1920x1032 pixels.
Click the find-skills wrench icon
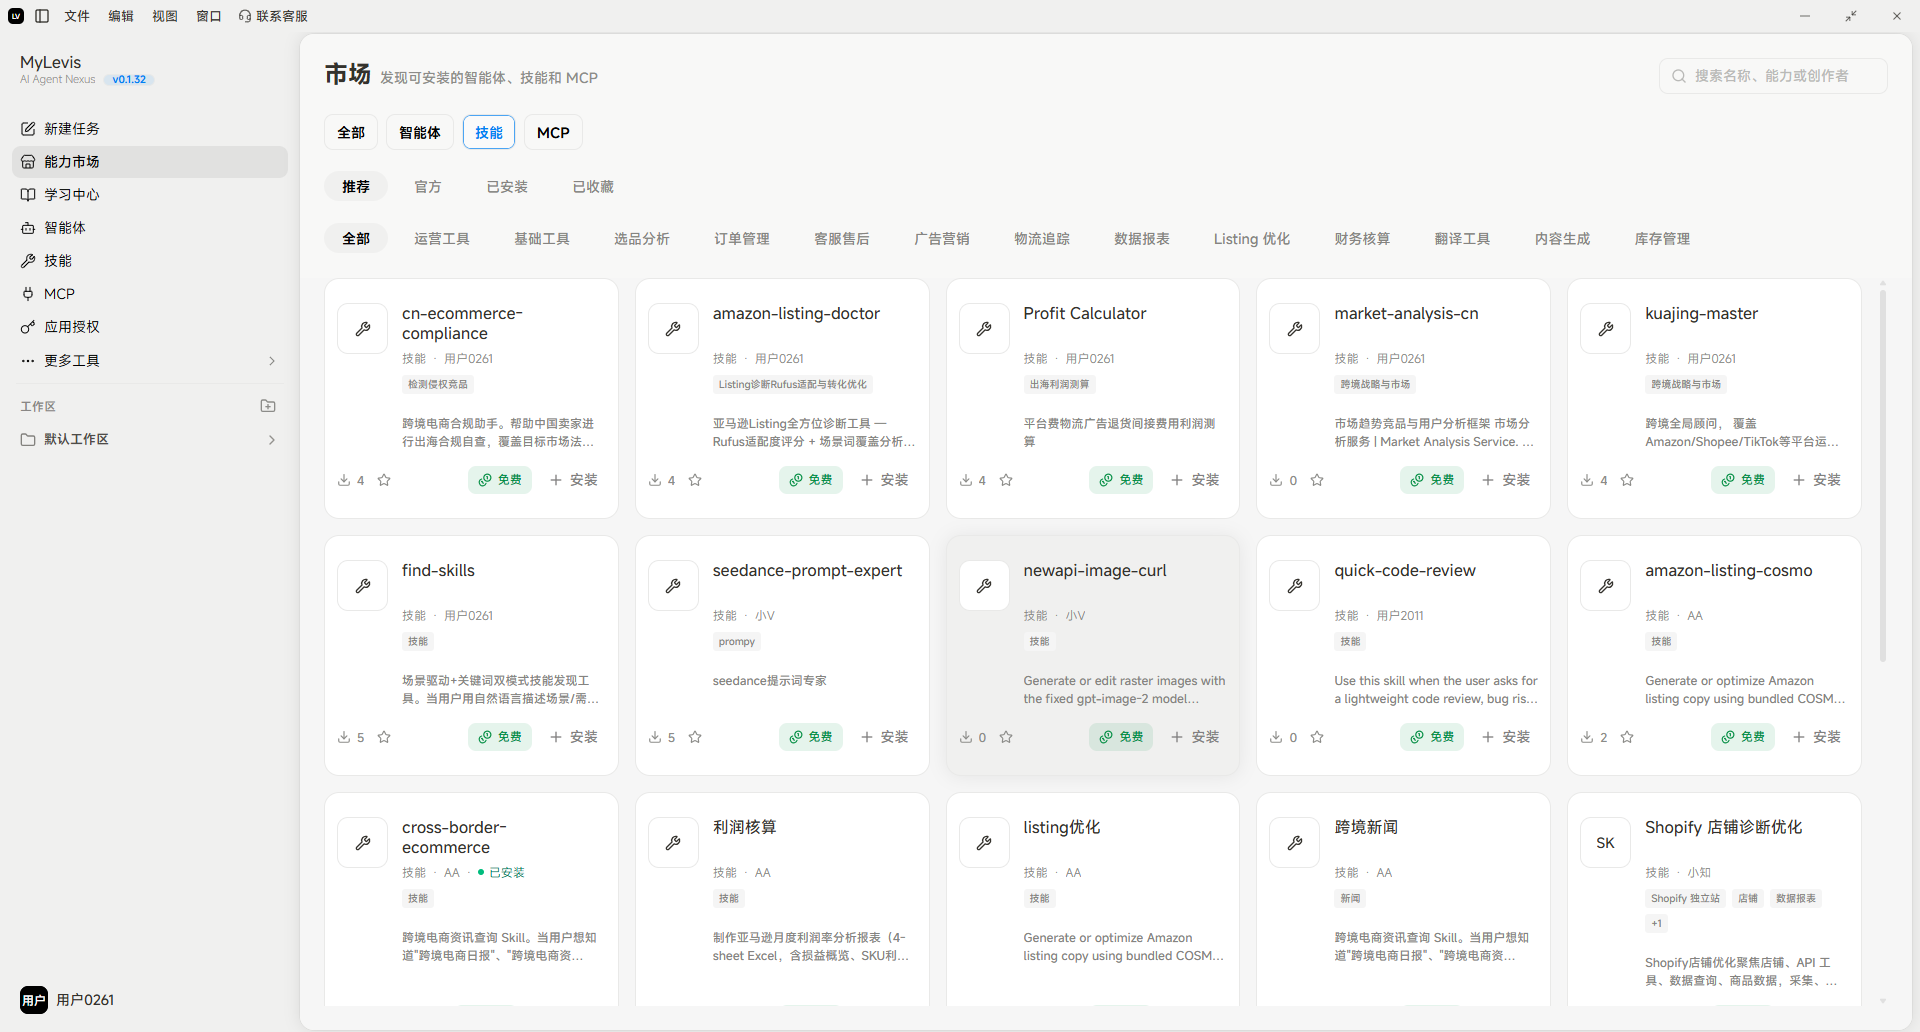(x=363, y=586)
